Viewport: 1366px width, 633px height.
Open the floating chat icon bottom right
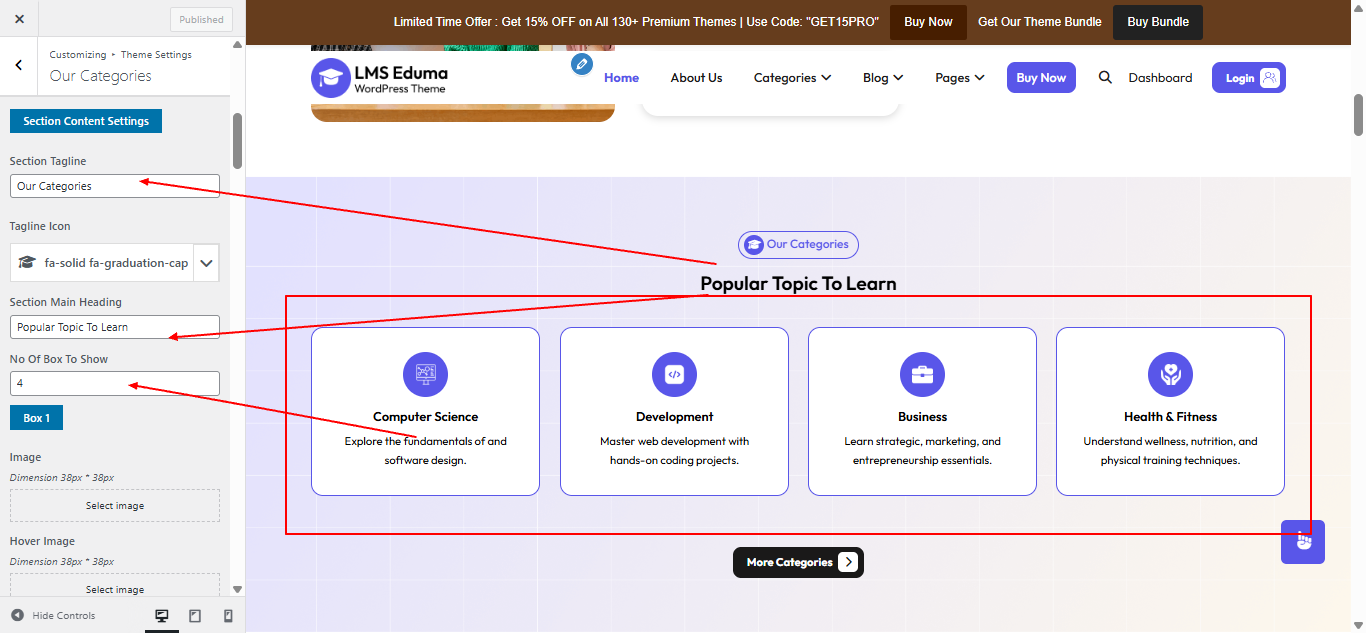pos(1302,541)
